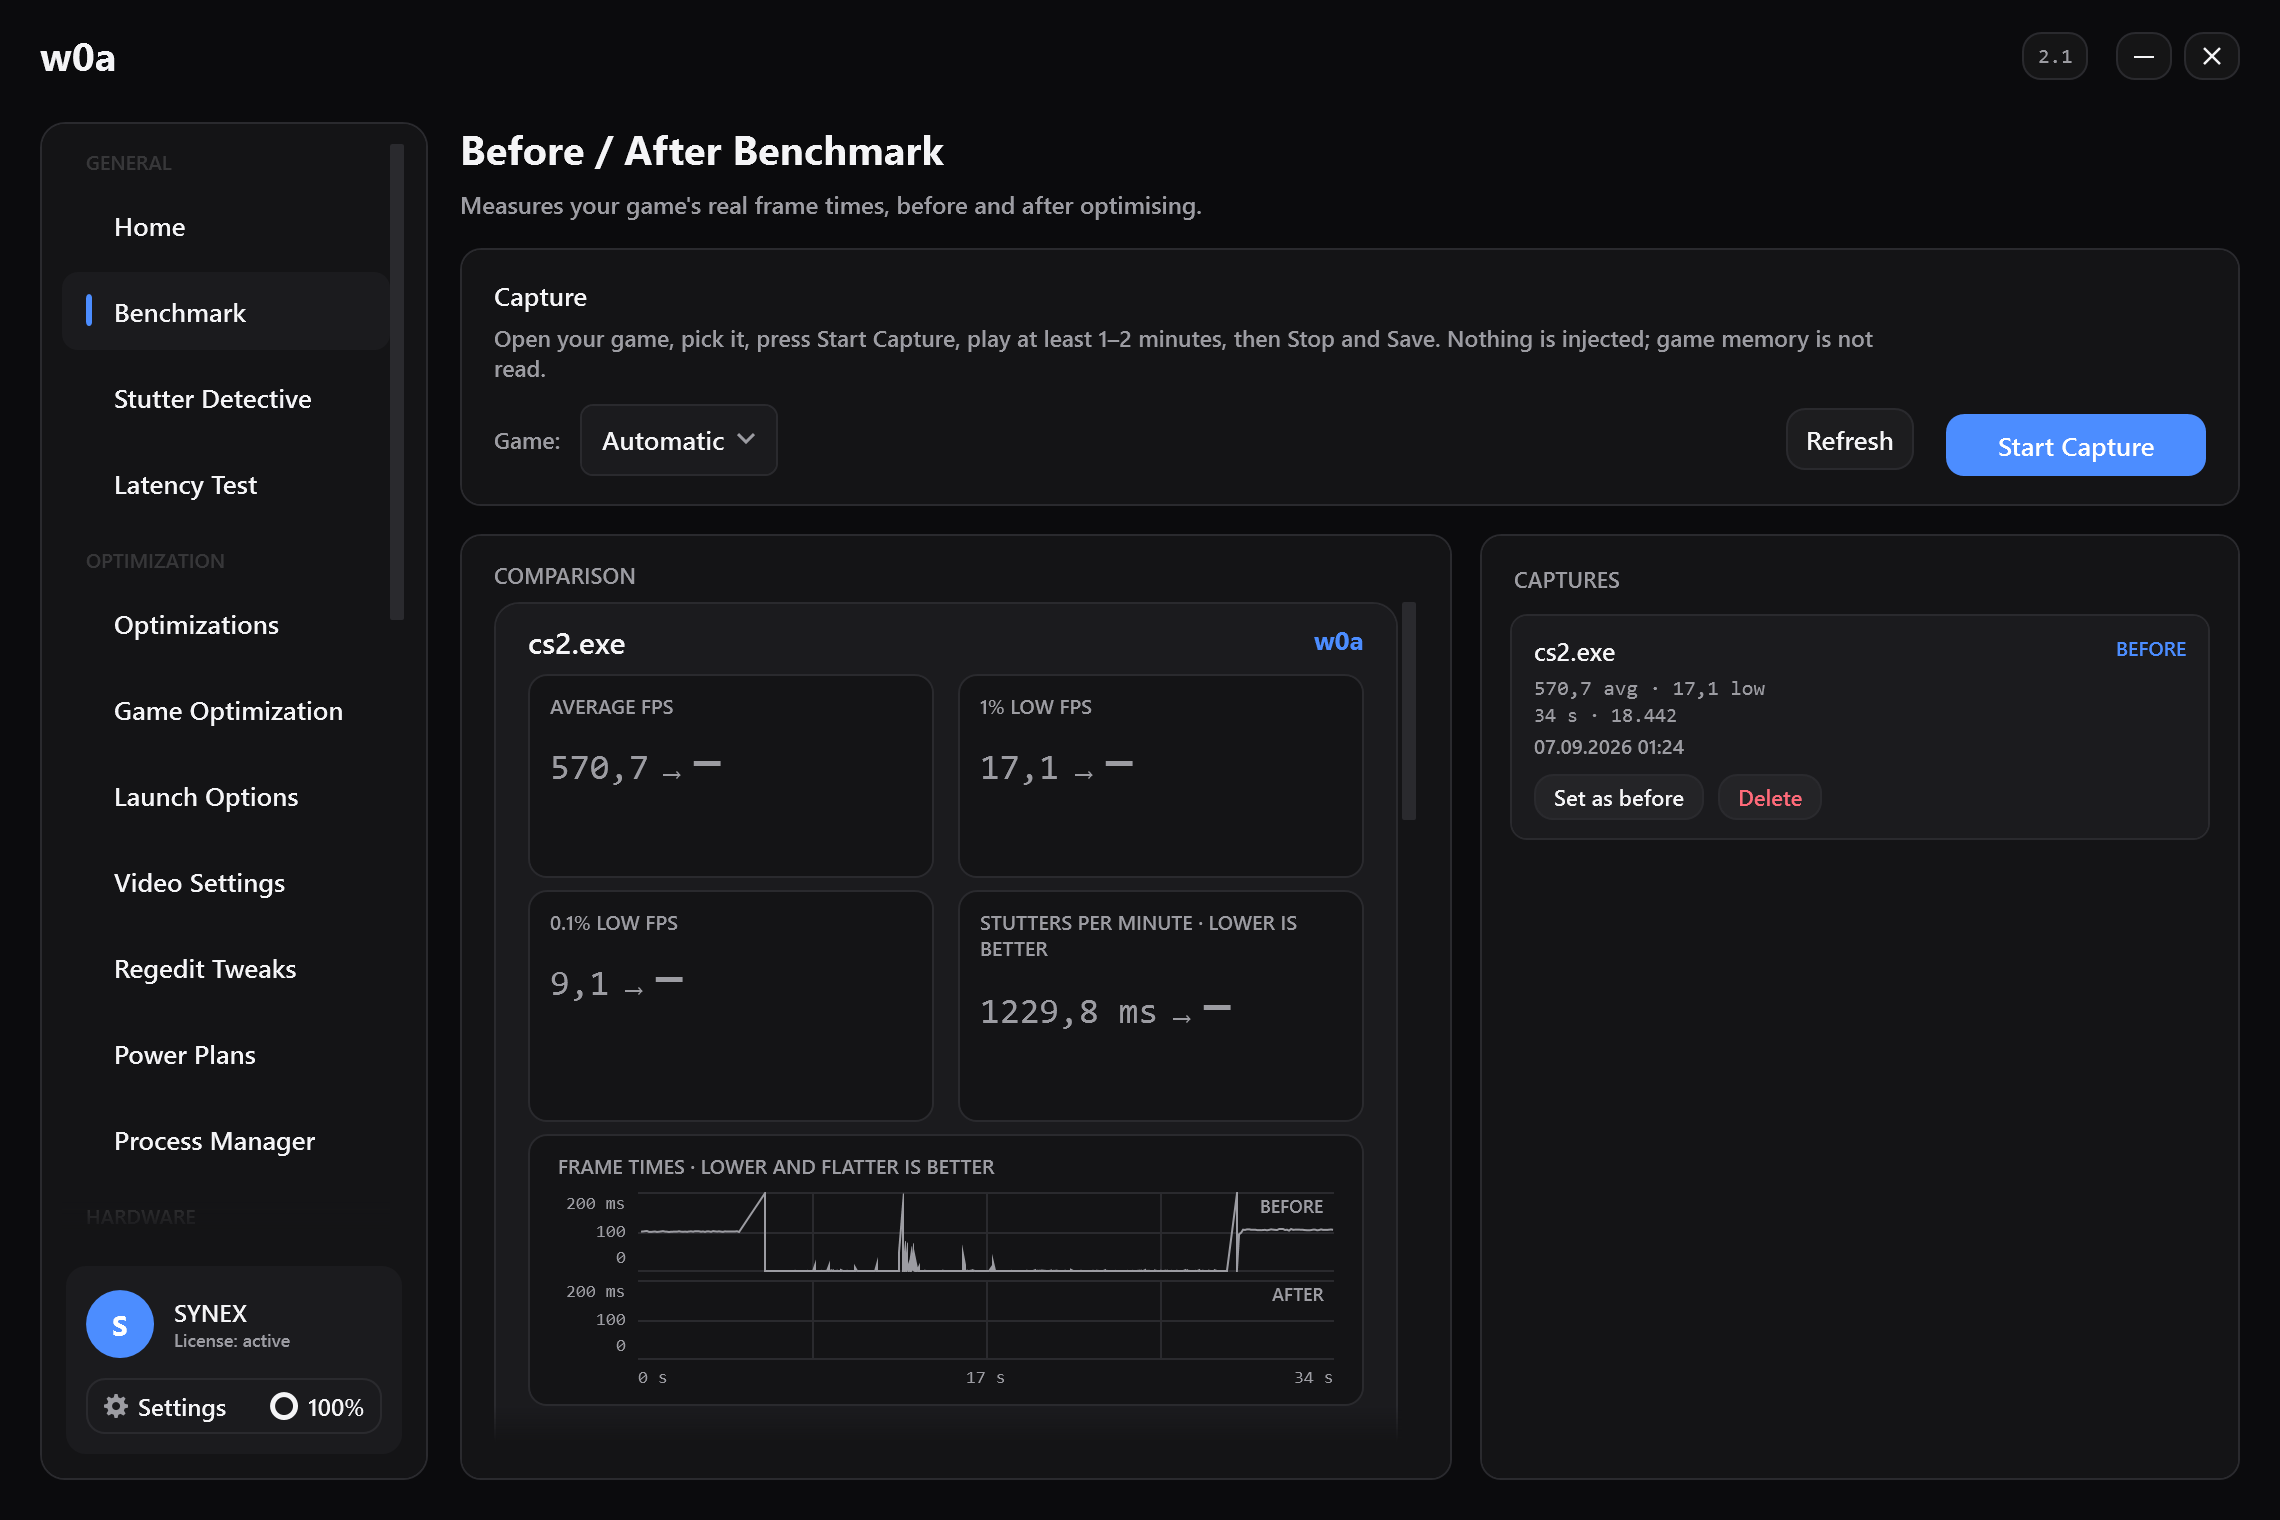
Task: Open Optimizations section
Action: click(x=226, y=624)
